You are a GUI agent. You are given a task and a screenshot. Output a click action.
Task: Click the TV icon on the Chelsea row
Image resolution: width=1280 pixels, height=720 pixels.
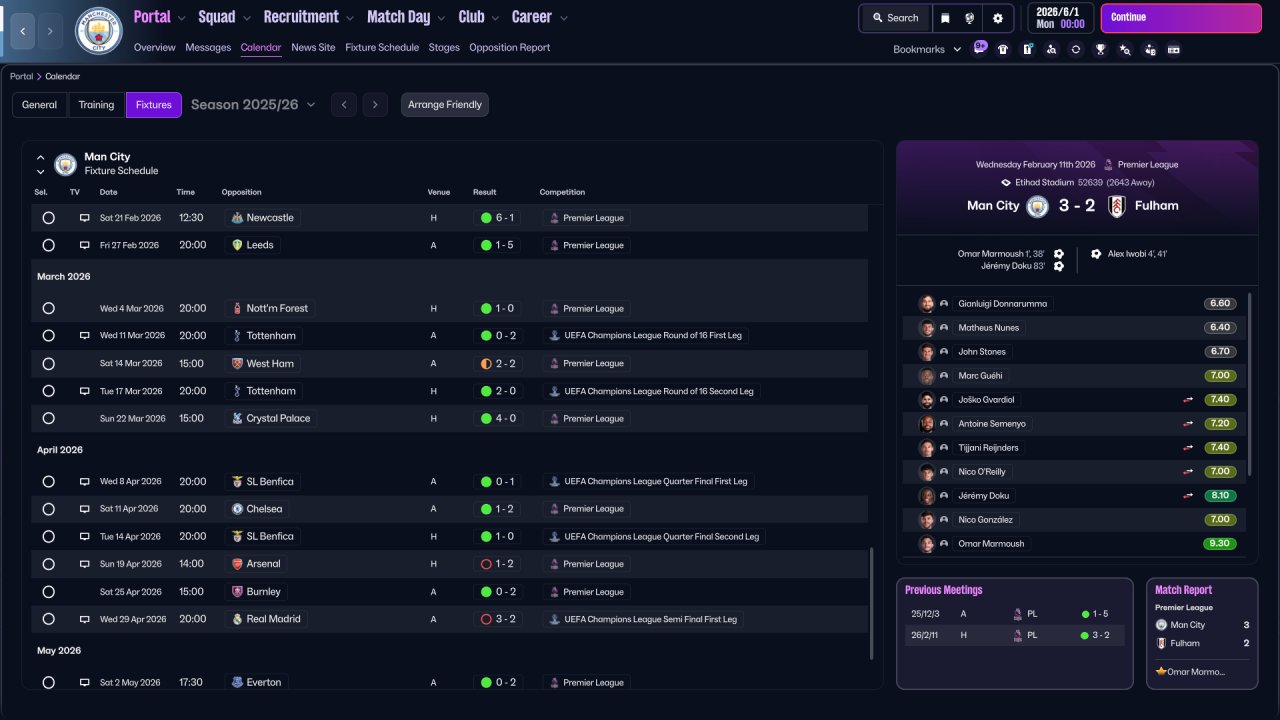click(x=85, y=509)
